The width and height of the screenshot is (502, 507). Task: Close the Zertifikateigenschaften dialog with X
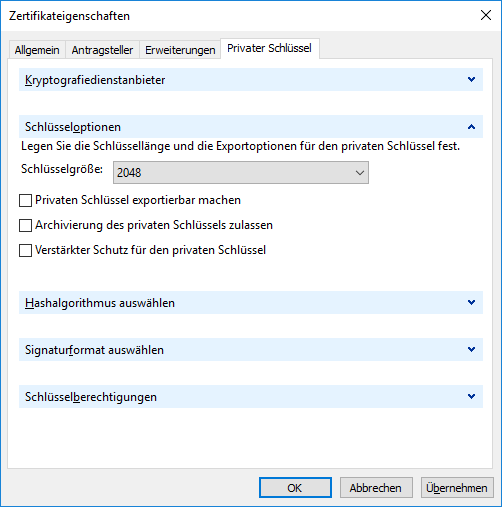(486, 15)
